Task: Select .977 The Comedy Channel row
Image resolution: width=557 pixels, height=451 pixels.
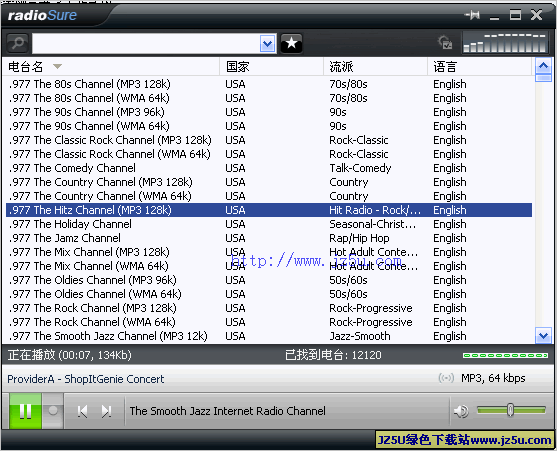Action: (x=269, y=168)
